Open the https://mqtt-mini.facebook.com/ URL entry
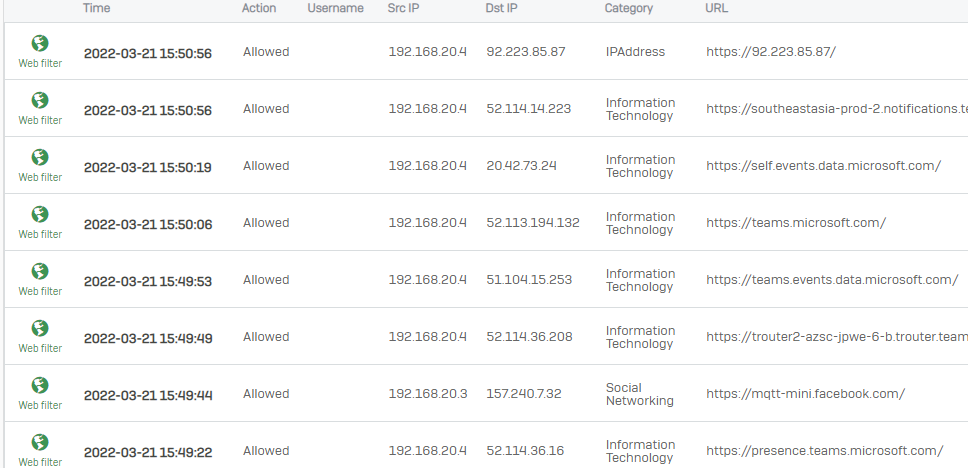968x468 pixels. pyautogui.click(x=806, y=394)
